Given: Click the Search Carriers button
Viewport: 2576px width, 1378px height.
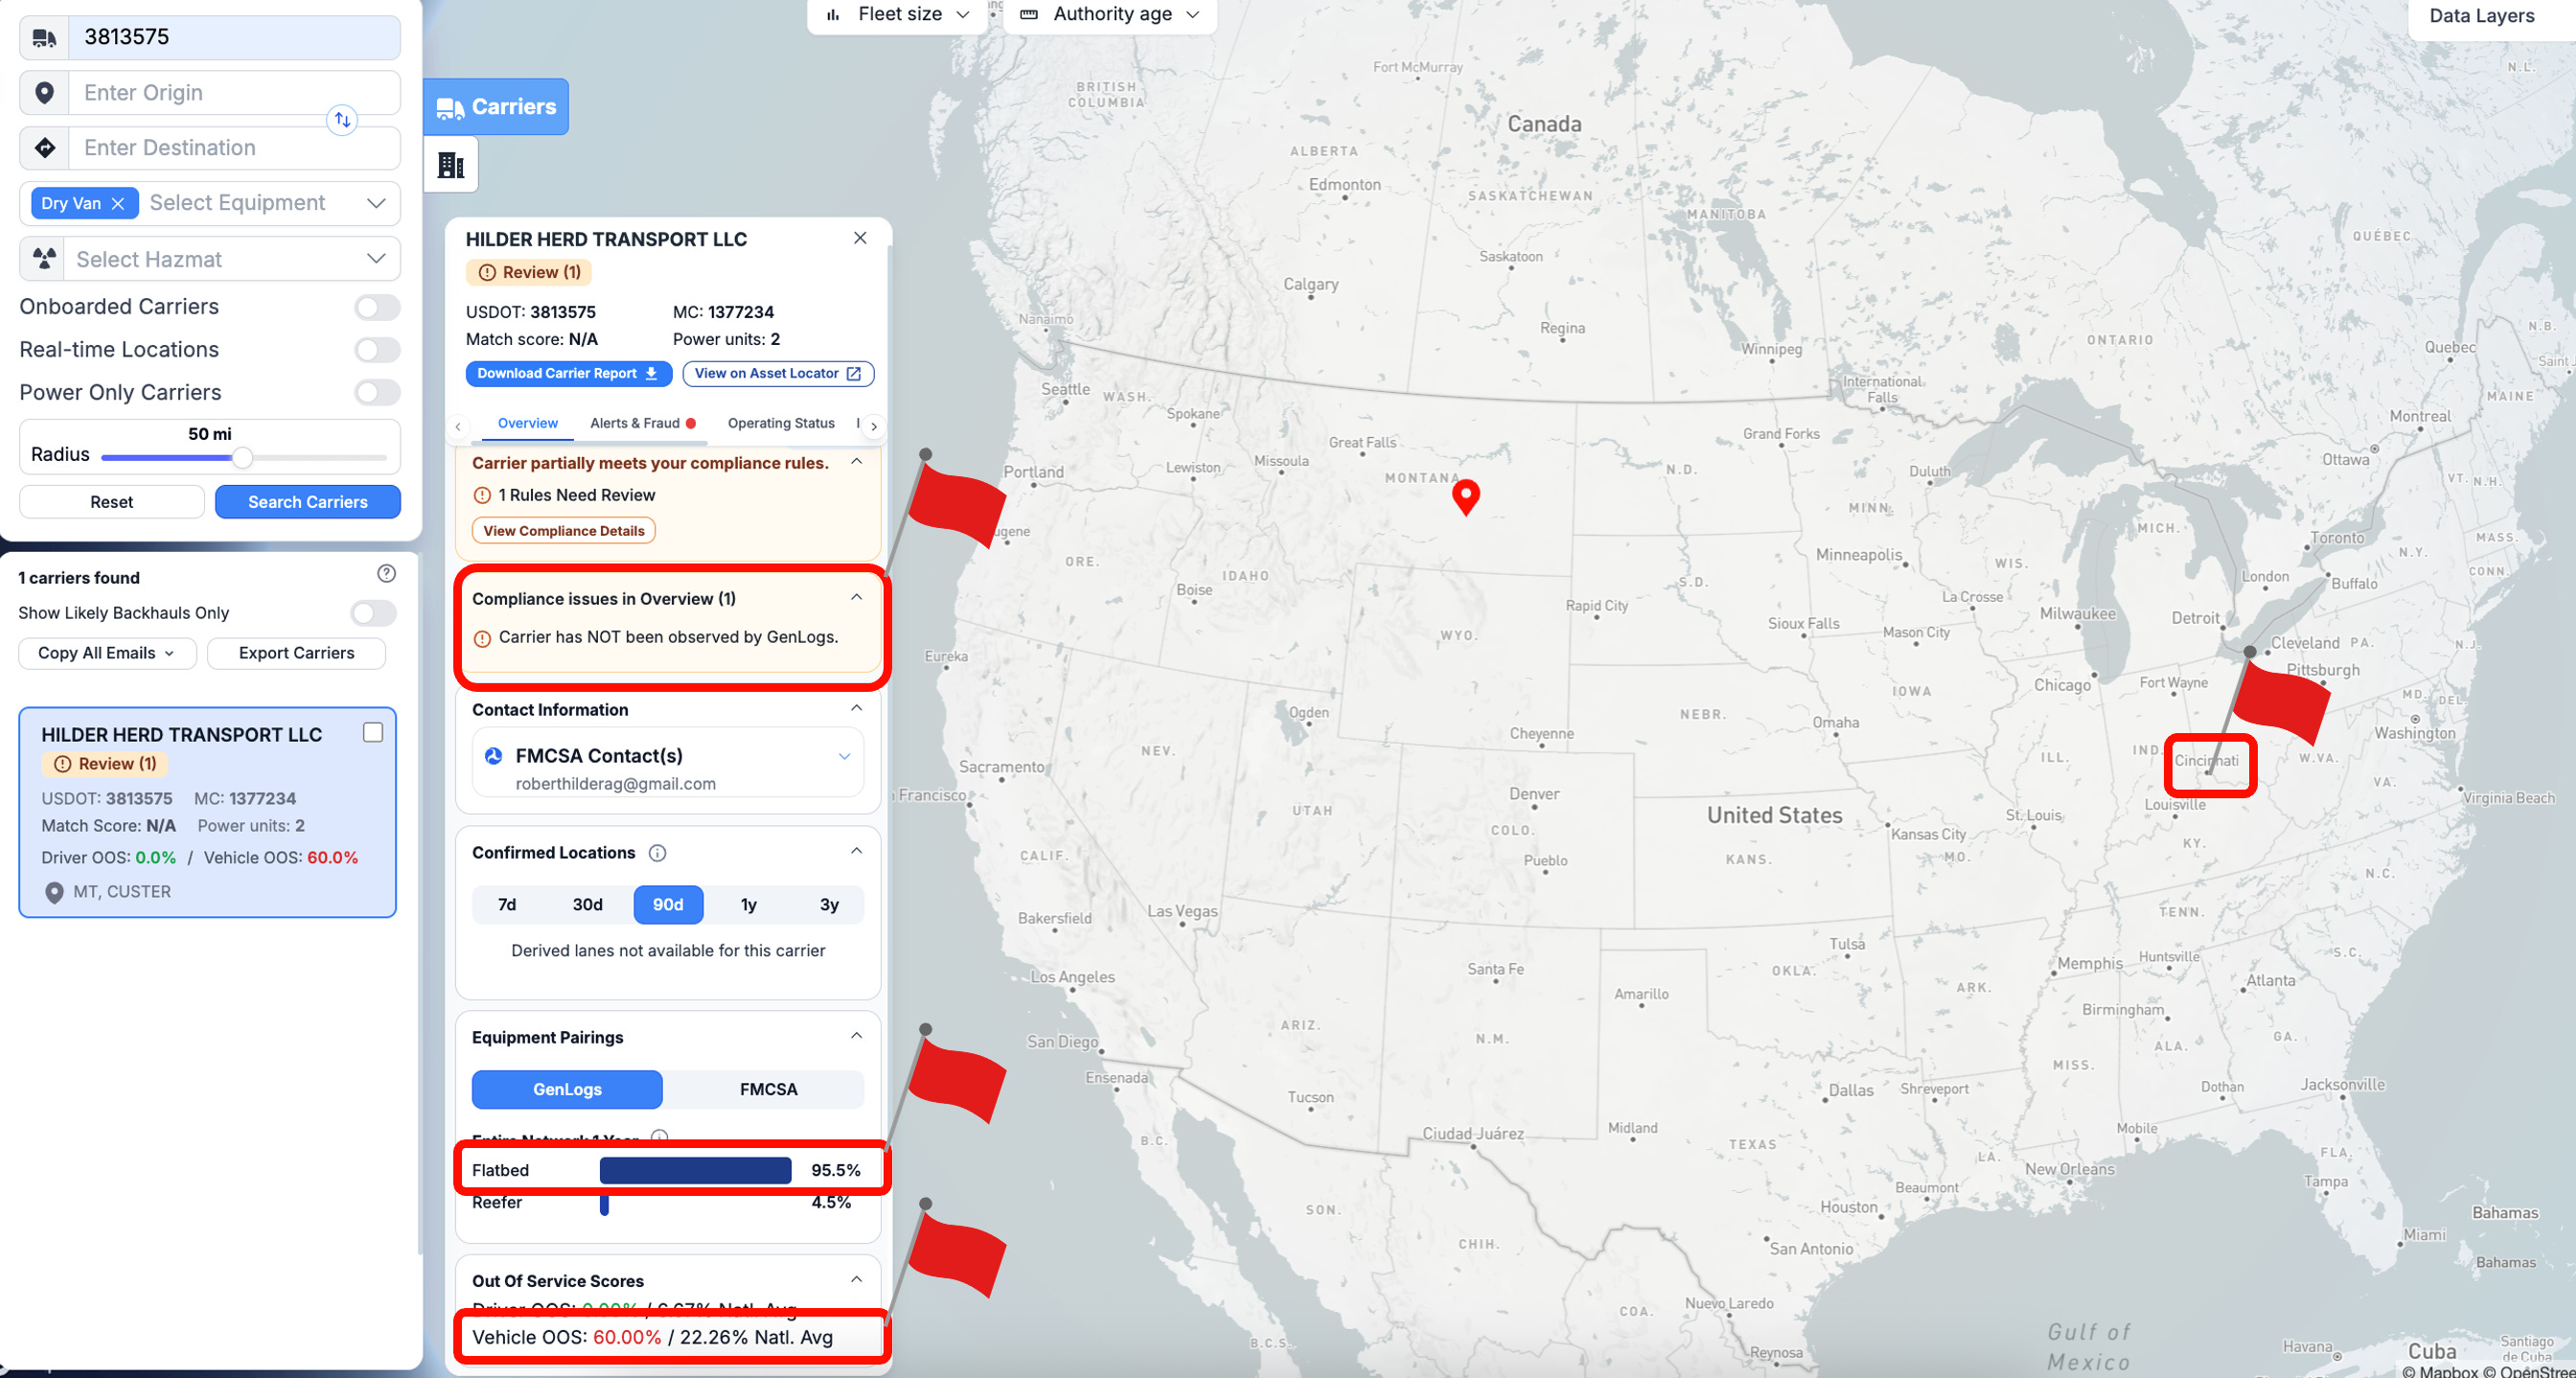Looking at the screenshot, I should tap(307, 502).
